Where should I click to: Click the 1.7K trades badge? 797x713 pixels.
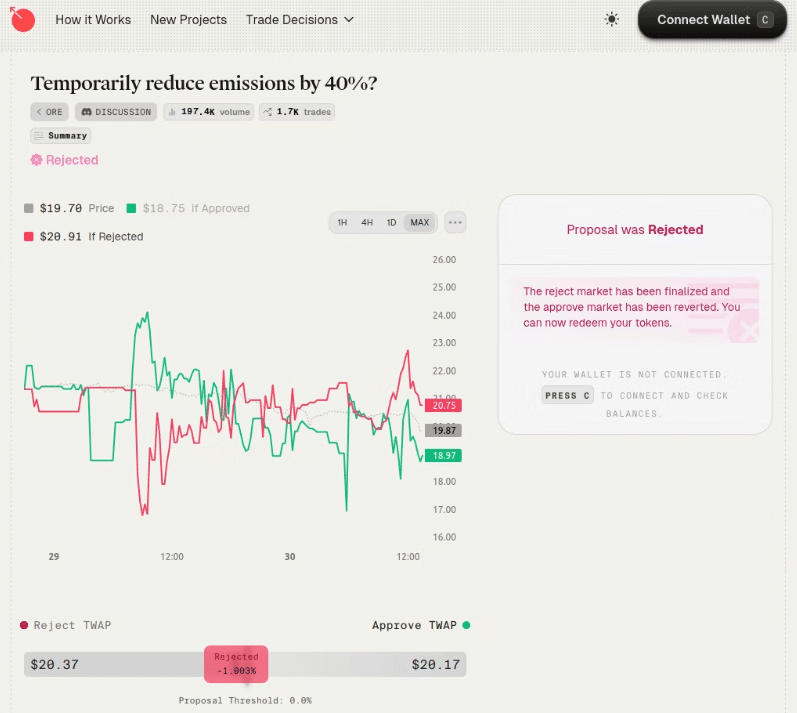[x=297, y=112]
